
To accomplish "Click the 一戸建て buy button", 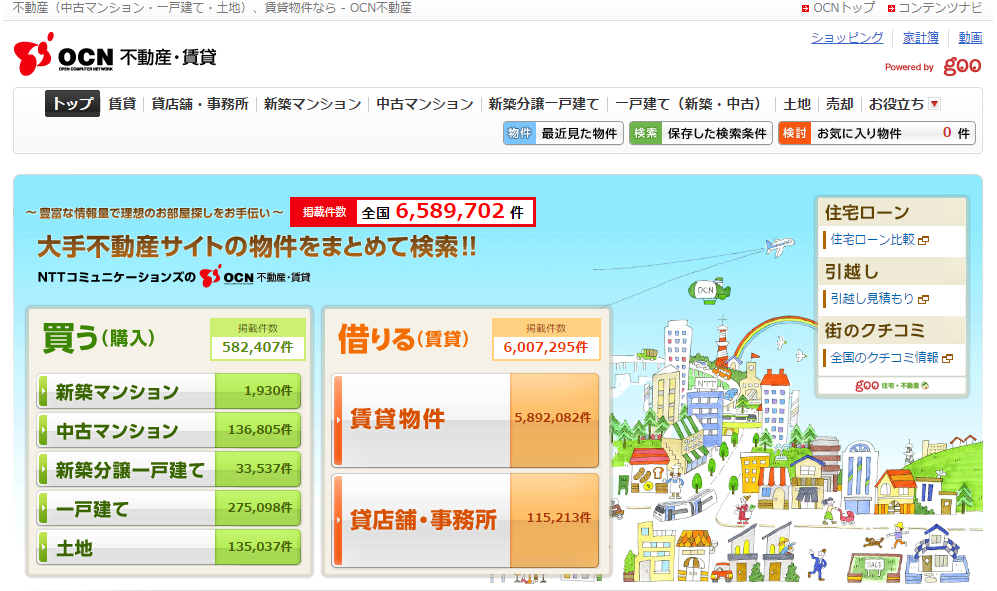I will 169,508.
